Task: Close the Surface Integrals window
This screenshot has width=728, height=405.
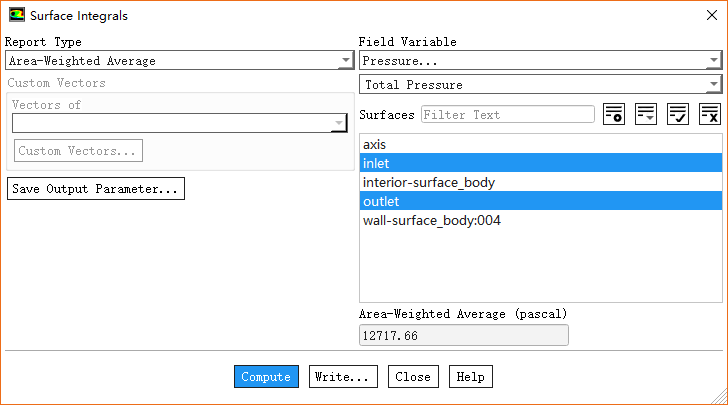Action: coord(706,16)
